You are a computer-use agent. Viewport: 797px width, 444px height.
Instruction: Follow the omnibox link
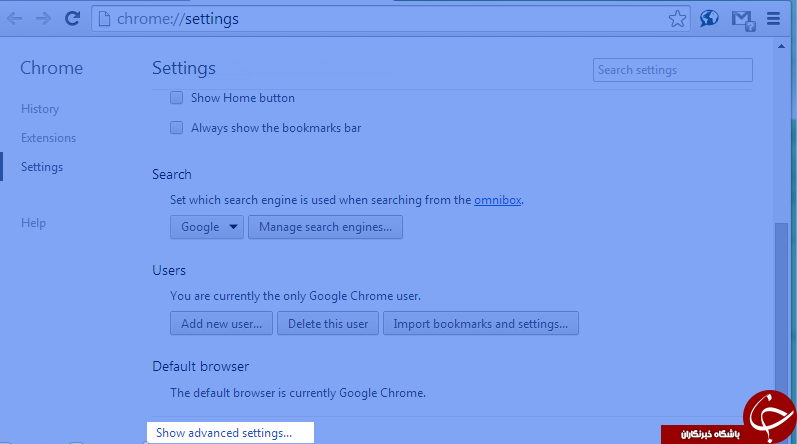coord(498,200)
